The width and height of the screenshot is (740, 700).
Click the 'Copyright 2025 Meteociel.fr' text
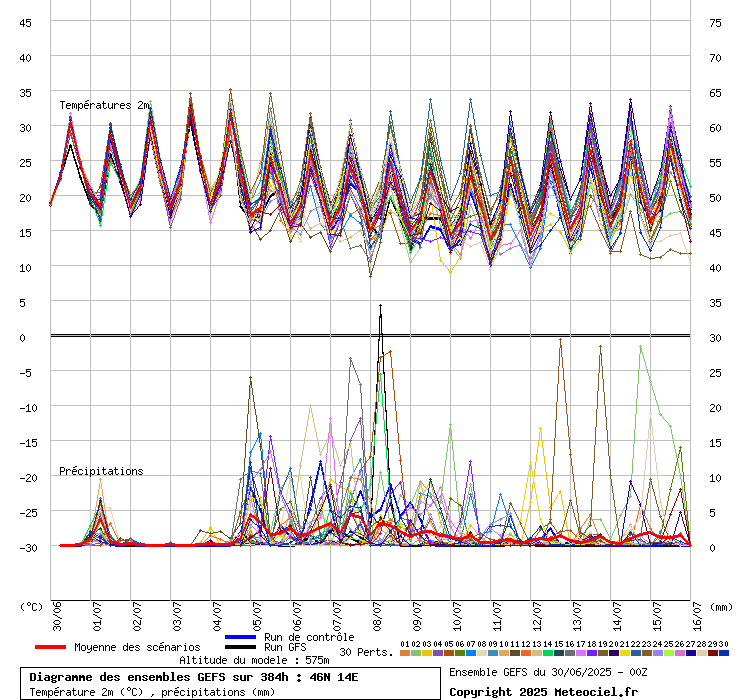[543, 691]
